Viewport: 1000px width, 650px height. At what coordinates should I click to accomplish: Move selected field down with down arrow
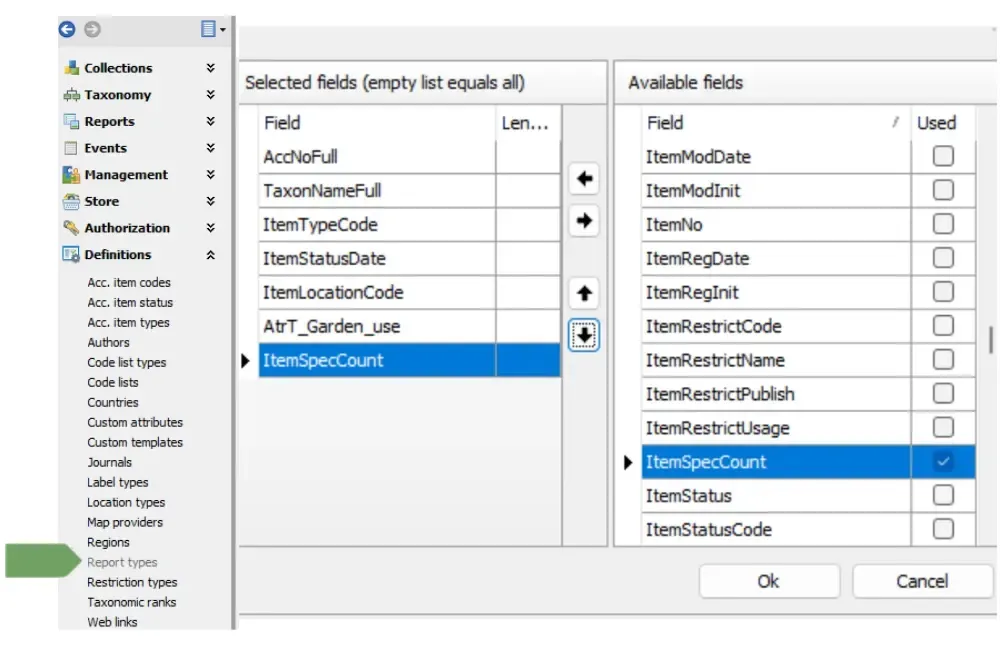point(584,335)
